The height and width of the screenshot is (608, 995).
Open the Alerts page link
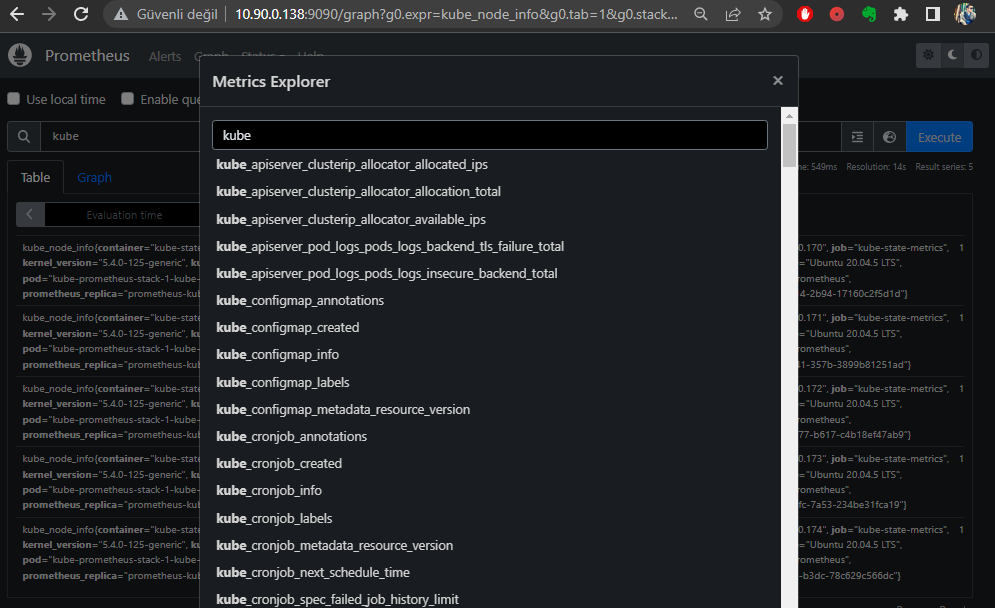click(x=165, y=57)
